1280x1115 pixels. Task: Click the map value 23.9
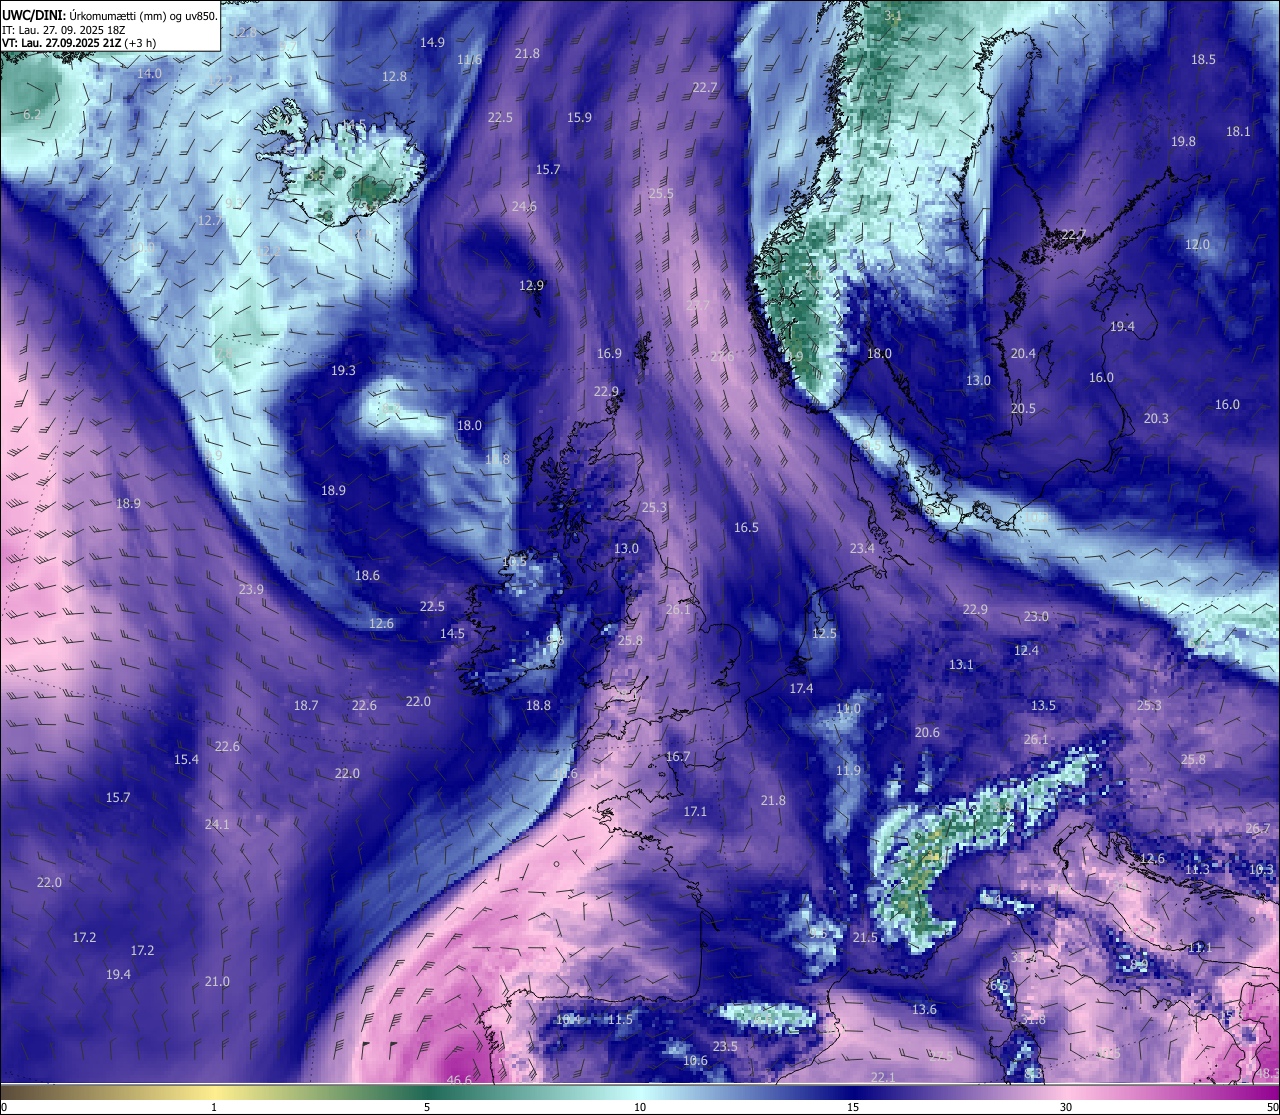[x=251, y=589]
